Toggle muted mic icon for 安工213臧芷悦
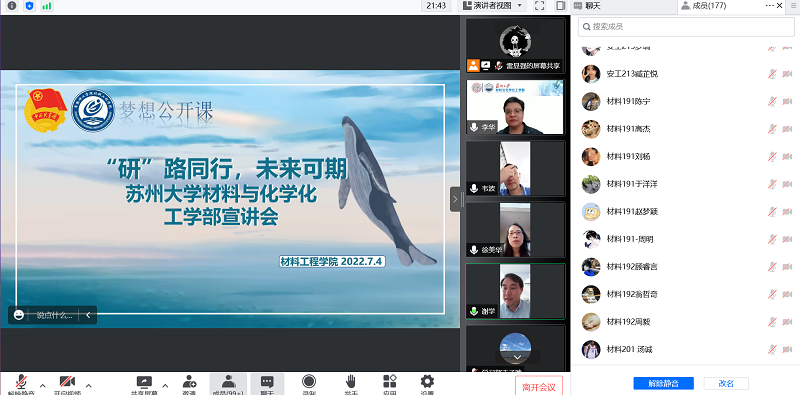Viewport: 800px width, 395px height. 772,74
